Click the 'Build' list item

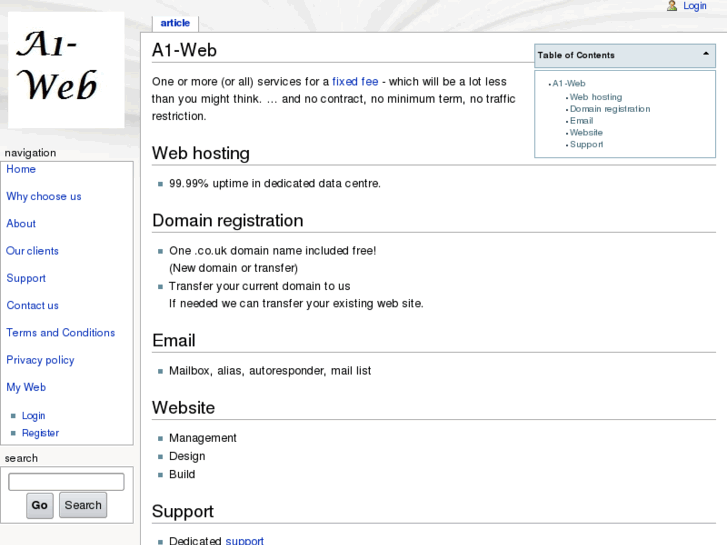[182, 474]
